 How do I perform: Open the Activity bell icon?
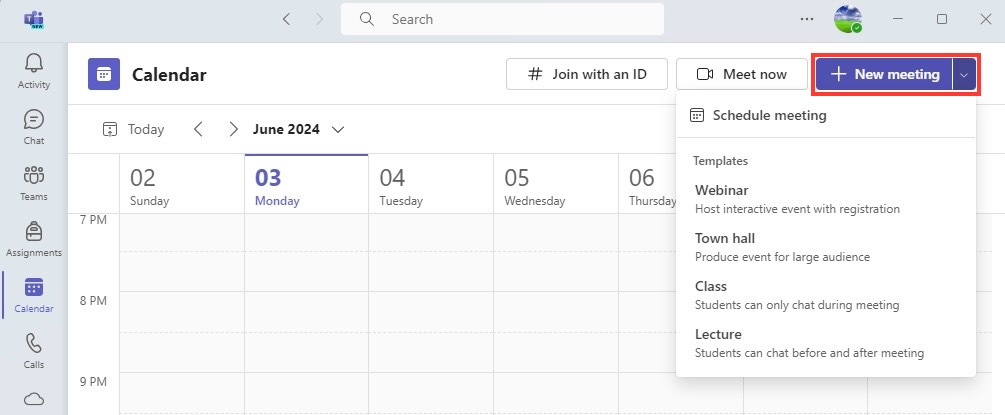[33, 64]
